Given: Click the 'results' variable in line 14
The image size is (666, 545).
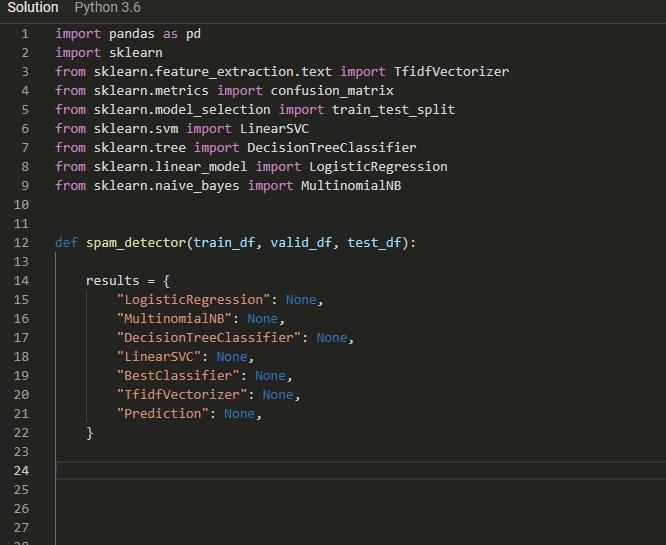Looking at the screenshot, I should 113,280.
